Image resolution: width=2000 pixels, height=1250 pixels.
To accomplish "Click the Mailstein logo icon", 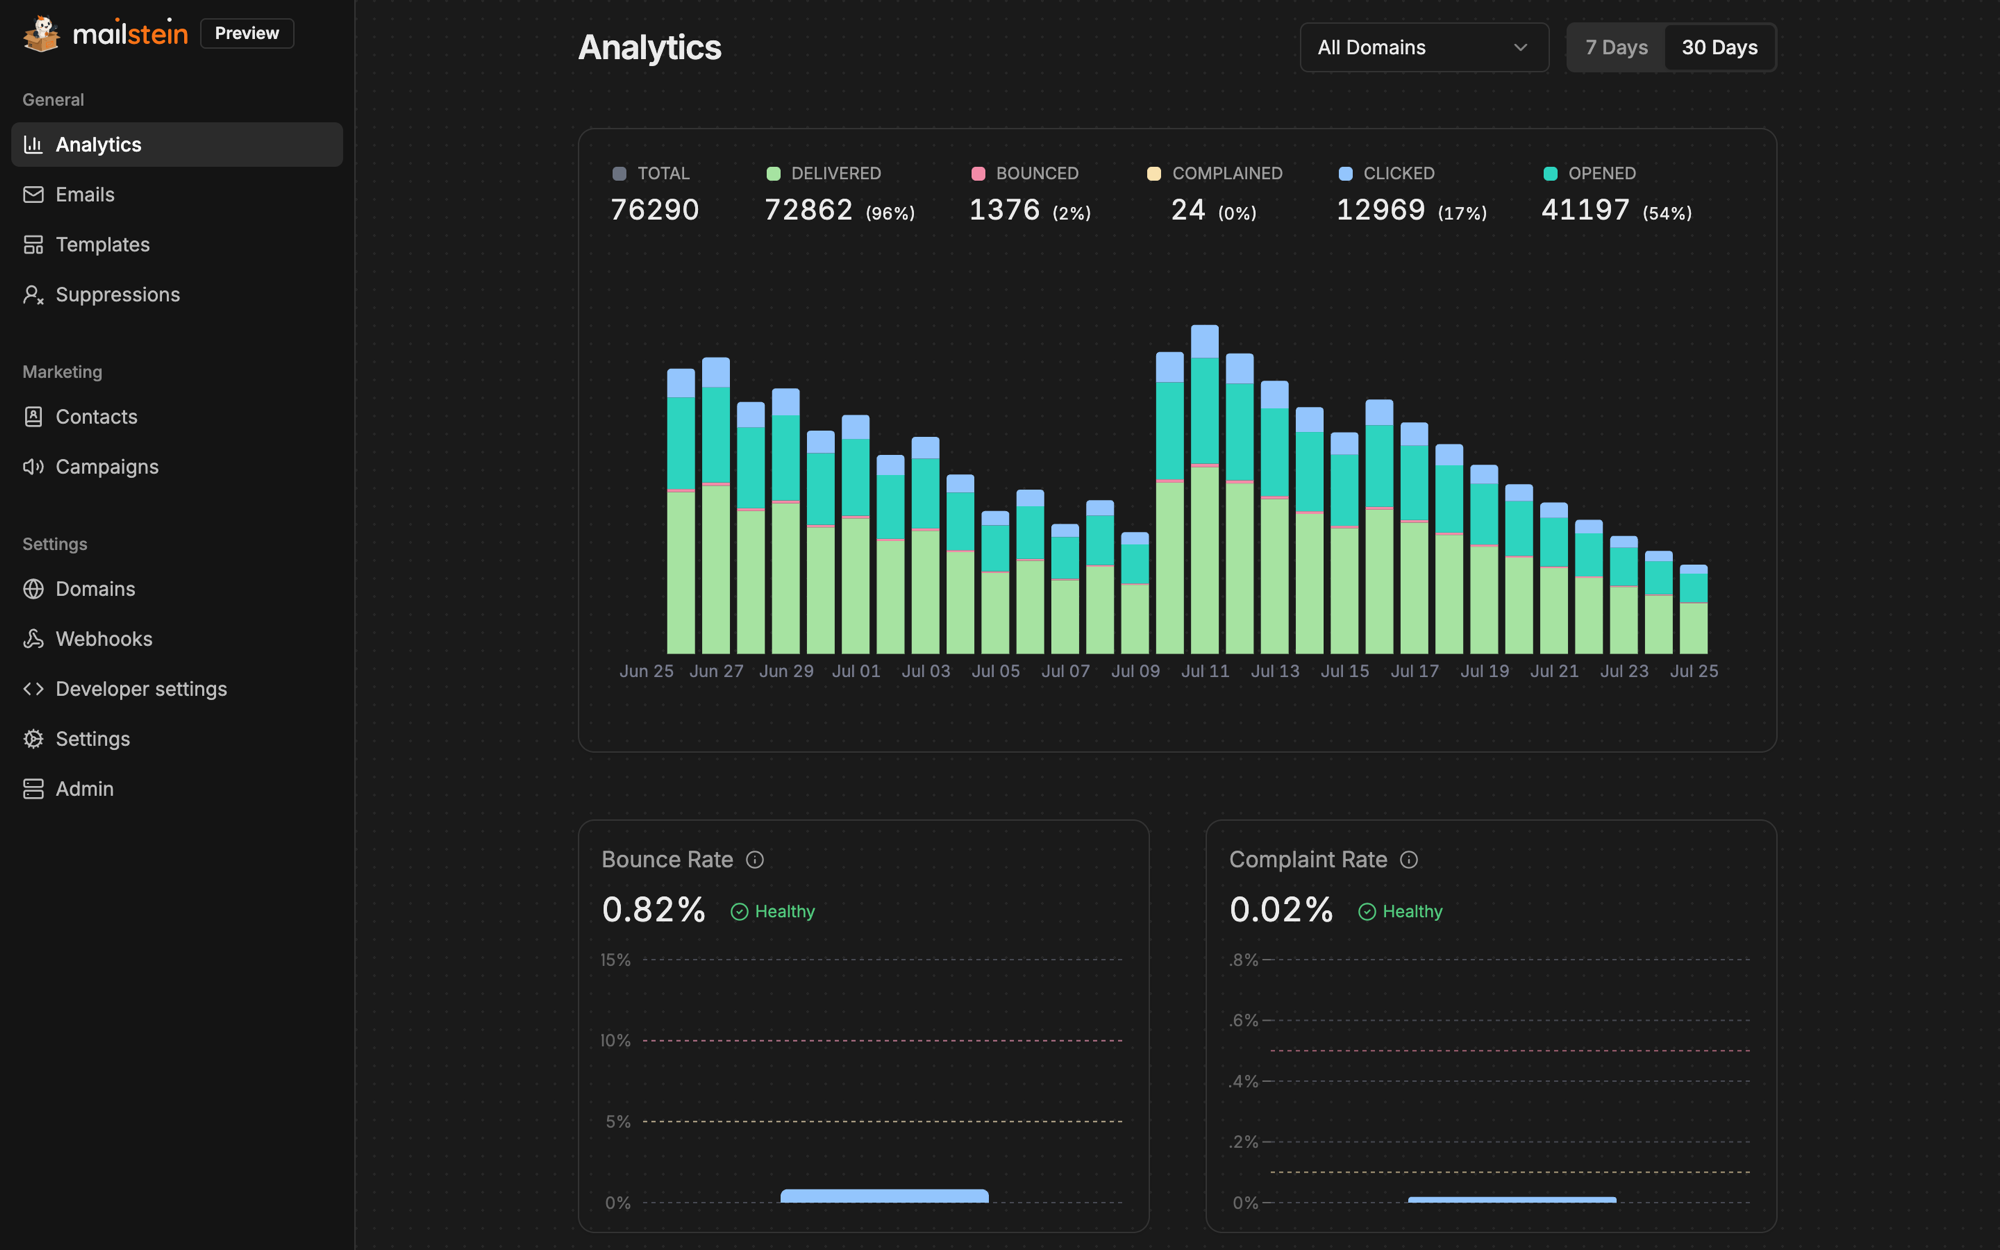I will click(41, 33).
